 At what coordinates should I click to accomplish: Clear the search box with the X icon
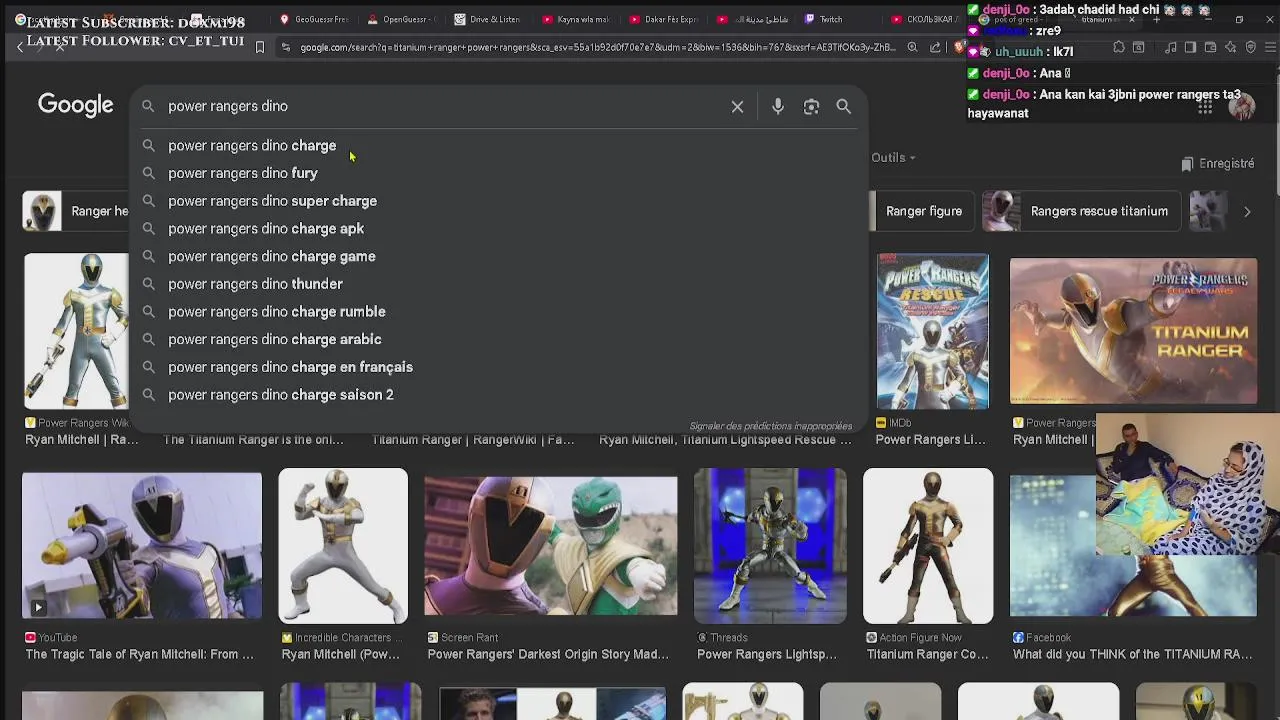(x=737, y=107)
